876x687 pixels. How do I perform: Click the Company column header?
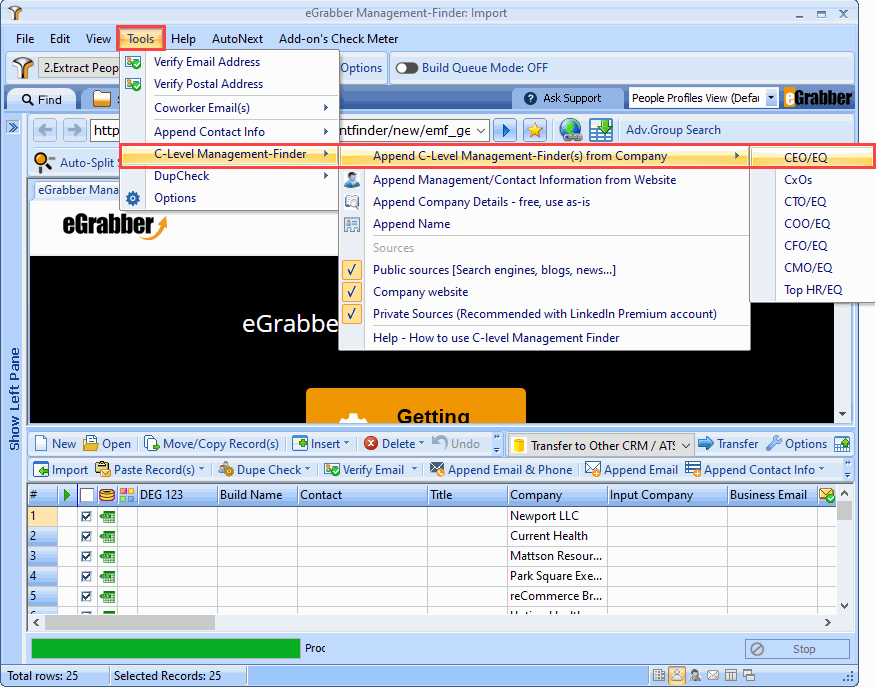[558, 495]
